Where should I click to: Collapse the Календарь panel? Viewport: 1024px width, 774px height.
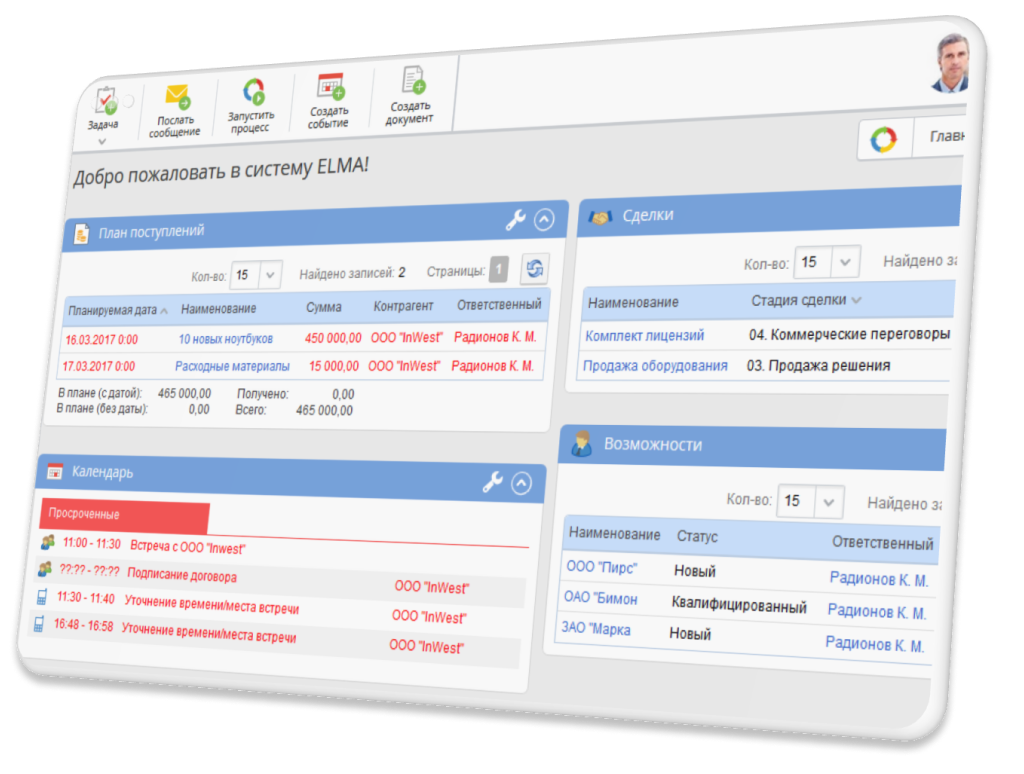pos(521,484)
